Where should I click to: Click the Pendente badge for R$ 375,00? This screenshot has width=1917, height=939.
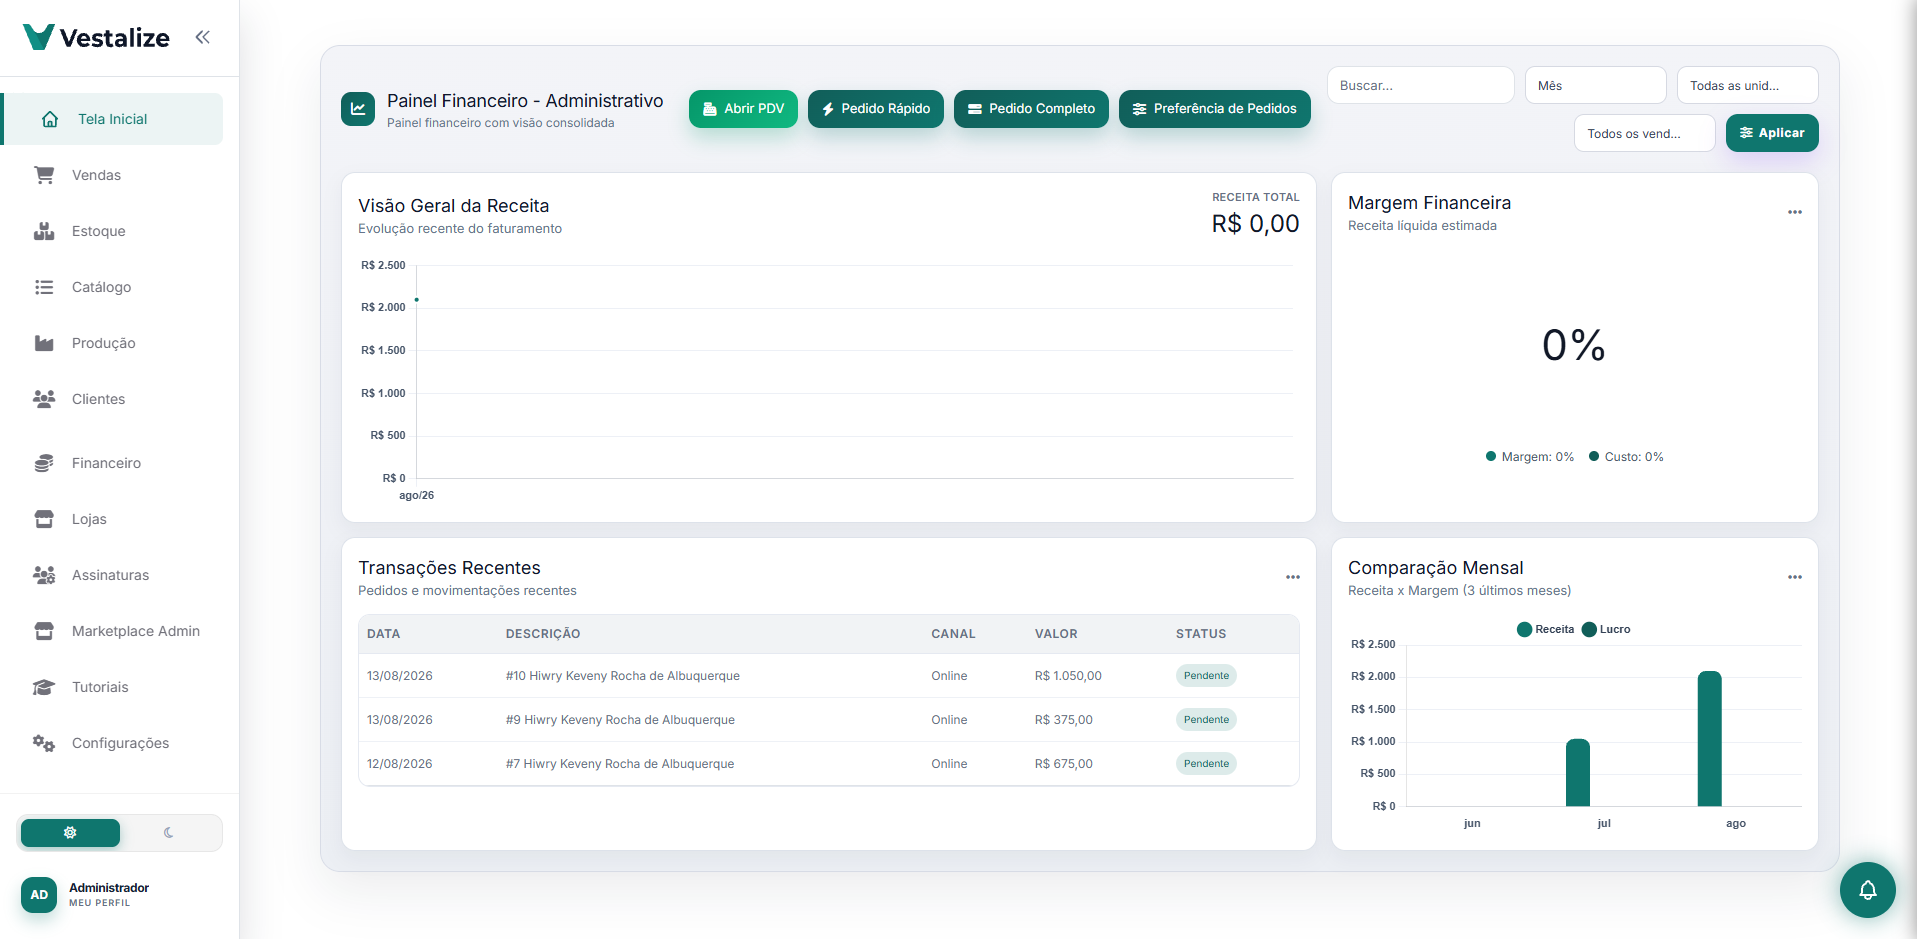[x=1206, y=720]
